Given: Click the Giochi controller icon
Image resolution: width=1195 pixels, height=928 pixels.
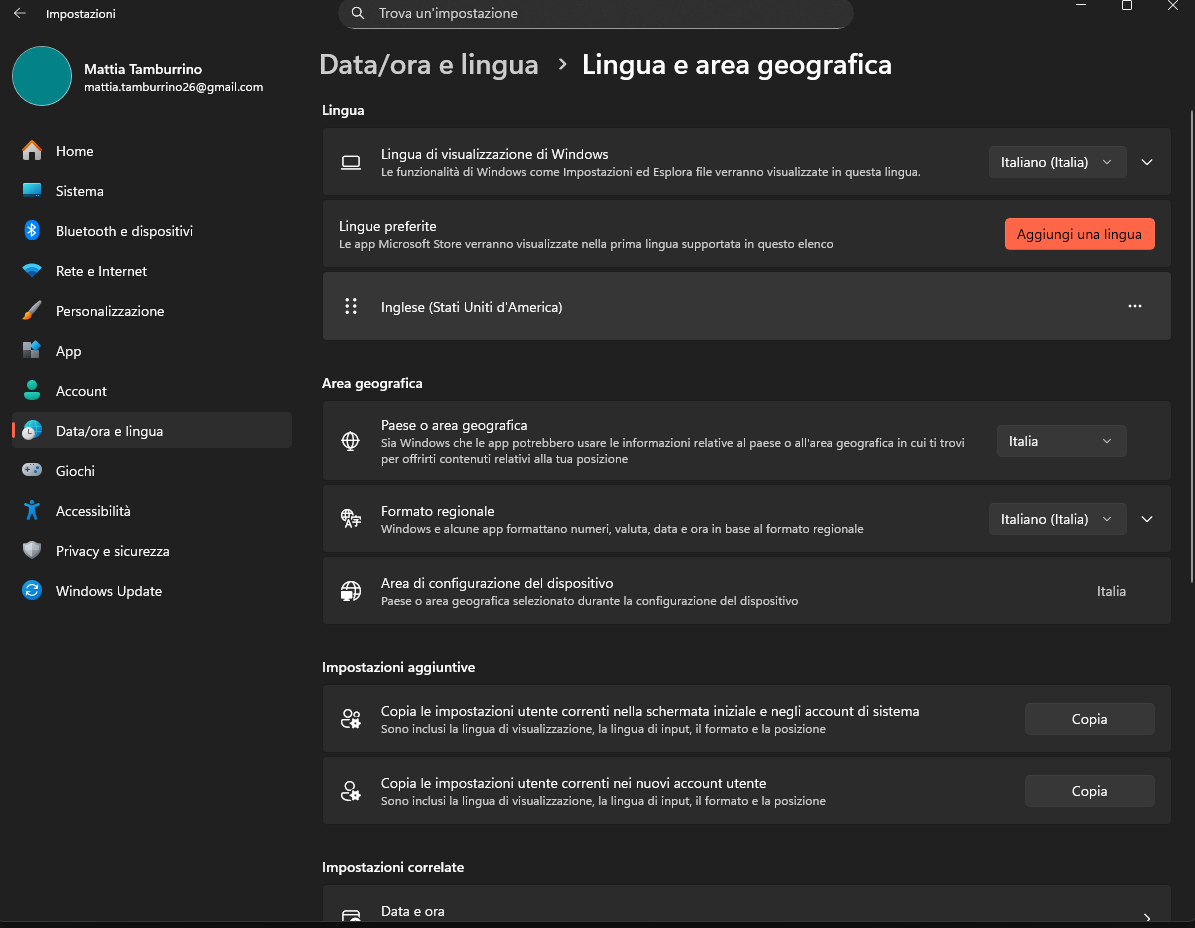Looking at the screenshot, I should 32,470.
